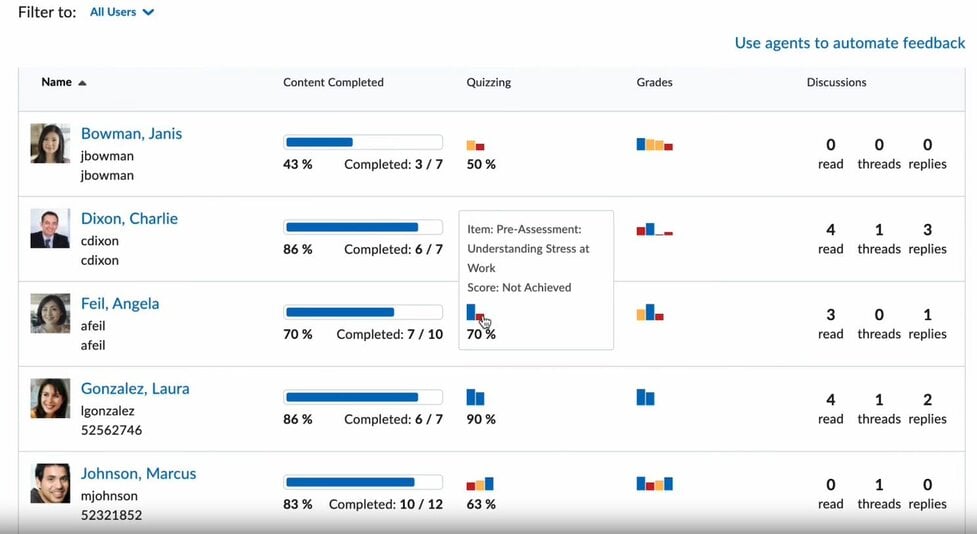
Task: Click Marcus Johnson's profile photo
Action: 50,484
